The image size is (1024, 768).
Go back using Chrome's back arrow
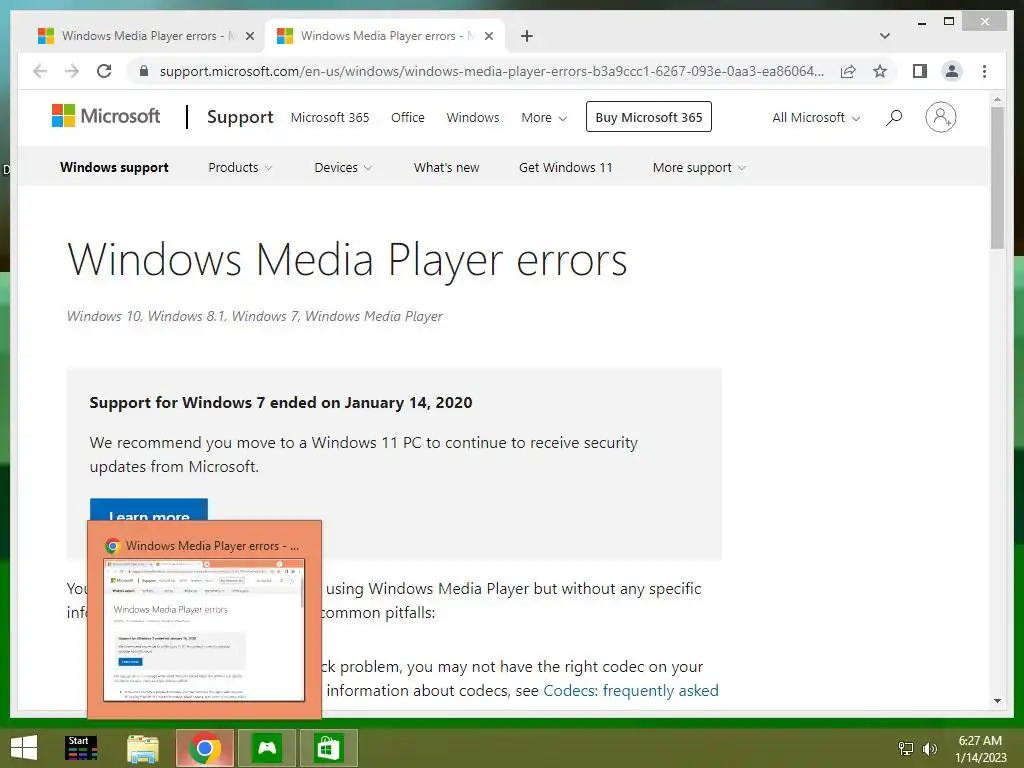(x=40, y=71)
